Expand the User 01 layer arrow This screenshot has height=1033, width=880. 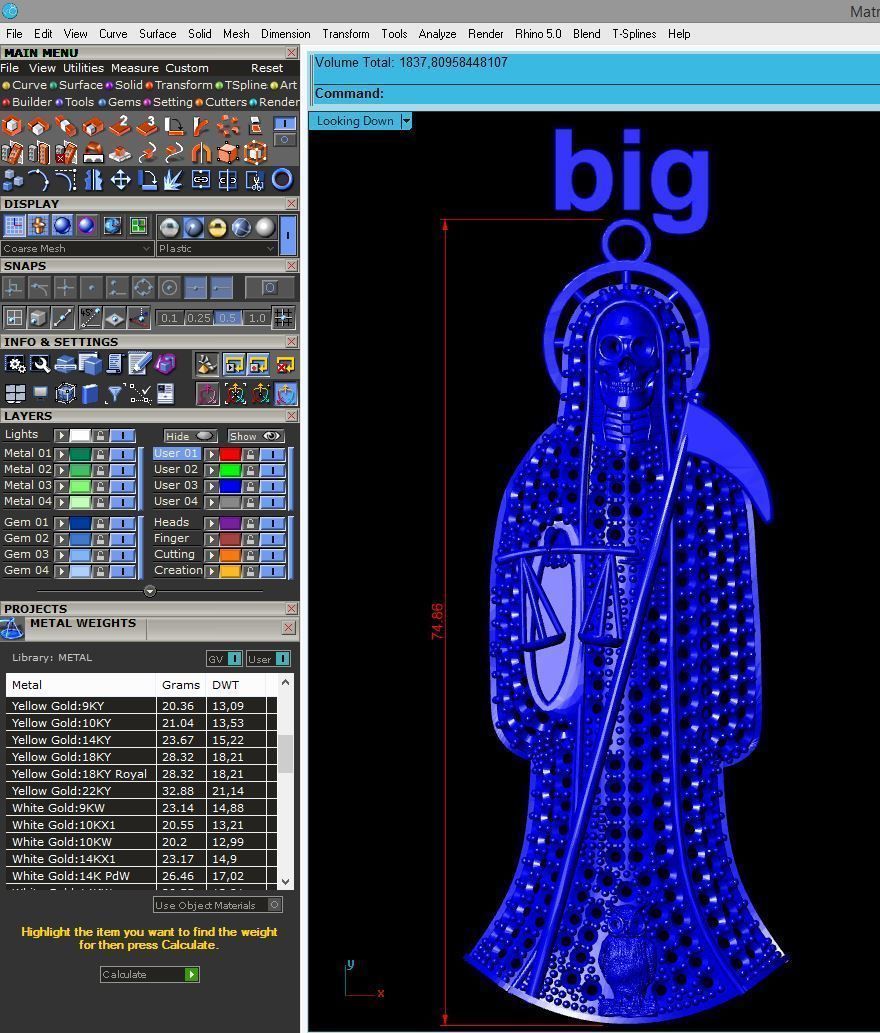point(211,454)
